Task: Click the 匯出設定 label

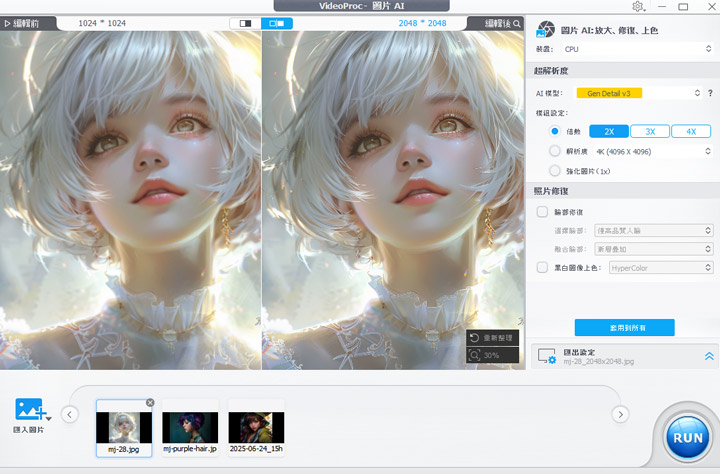Action: pyautogui.click(x=579, y=352)
